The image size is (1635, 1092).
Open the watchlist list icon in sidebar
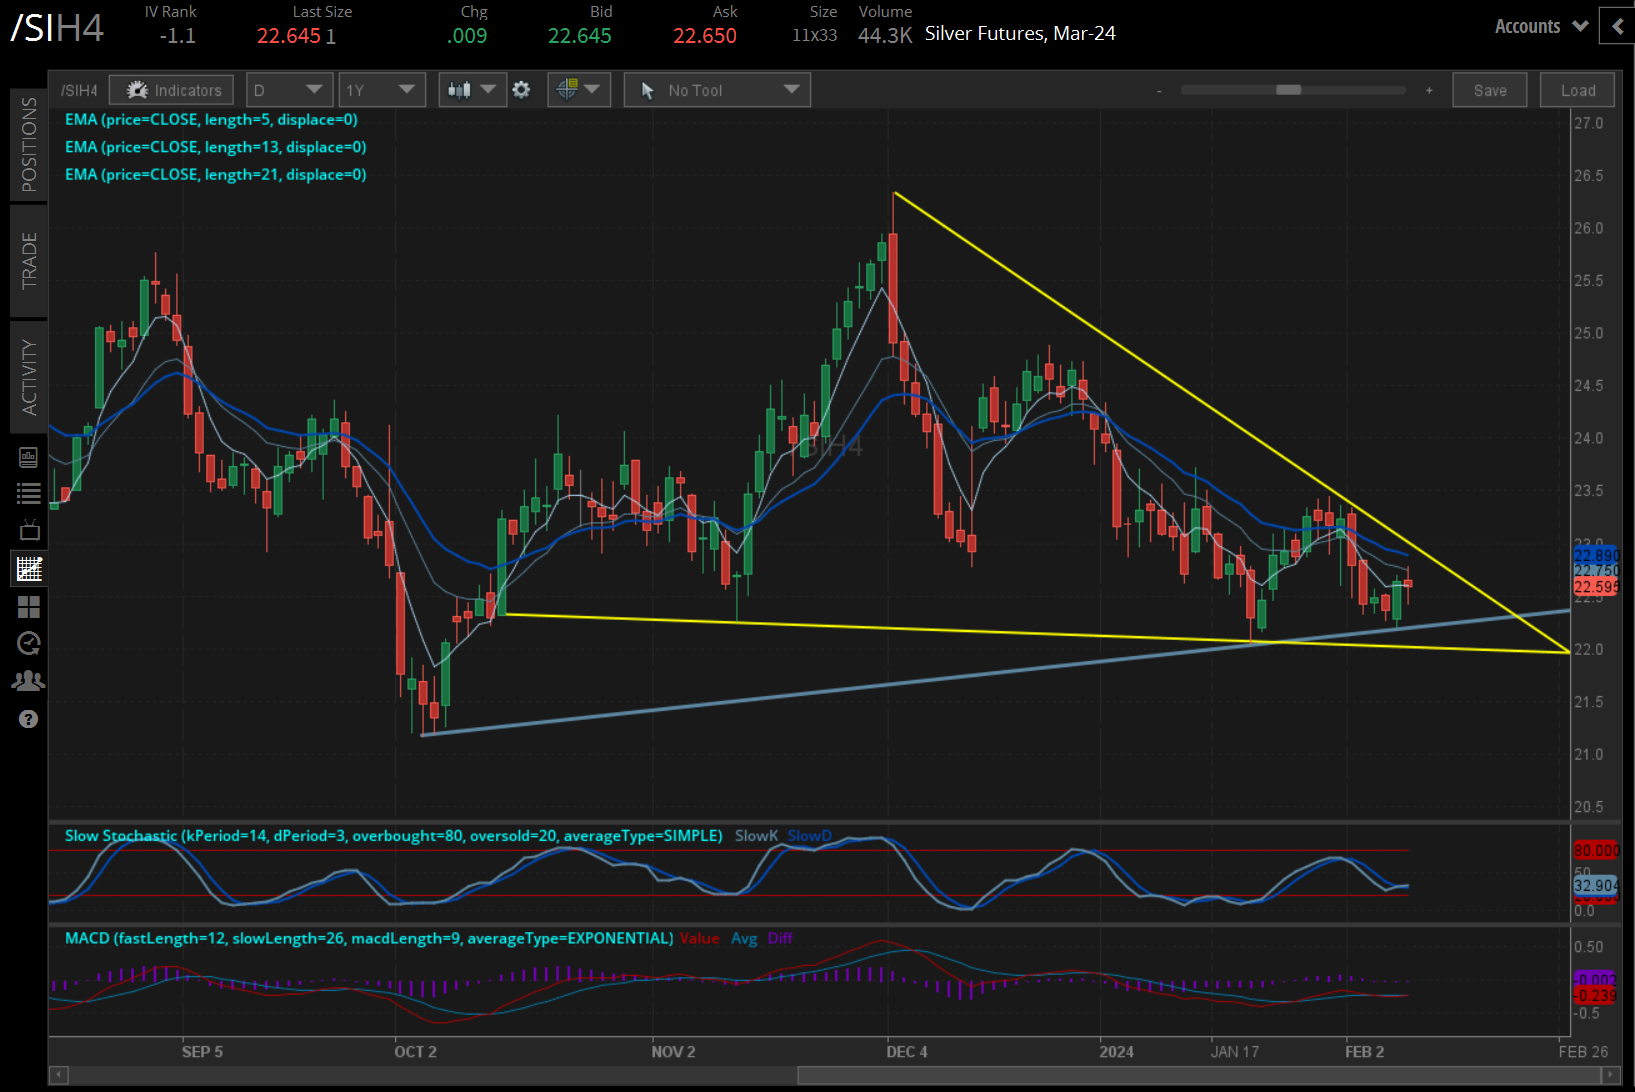[29, 493]
